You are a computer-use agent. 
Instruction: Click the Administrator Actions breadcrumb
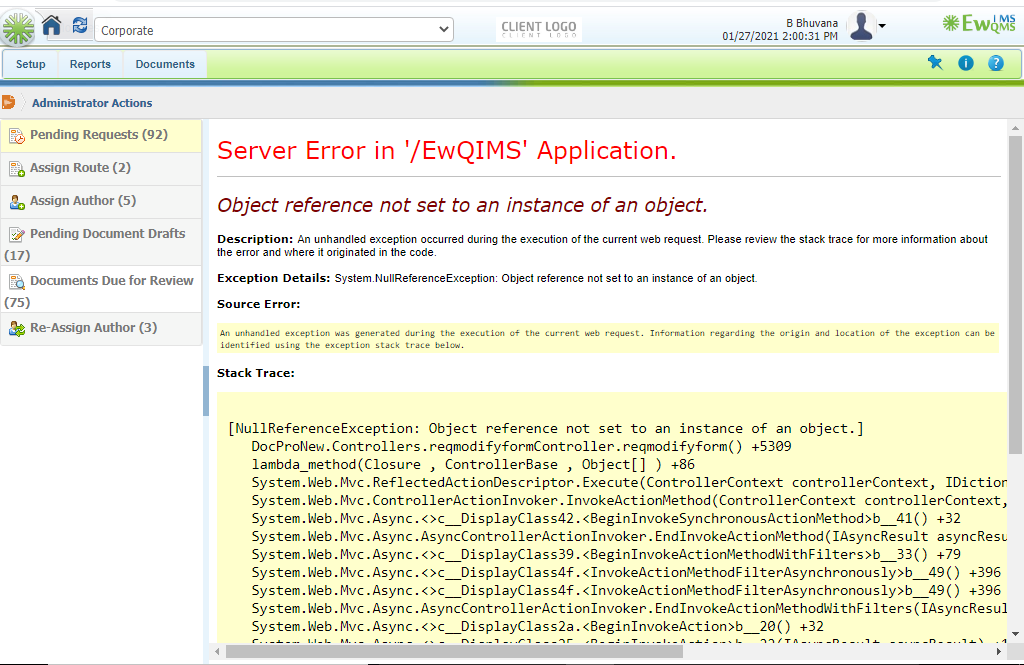(x=92, y=103)
